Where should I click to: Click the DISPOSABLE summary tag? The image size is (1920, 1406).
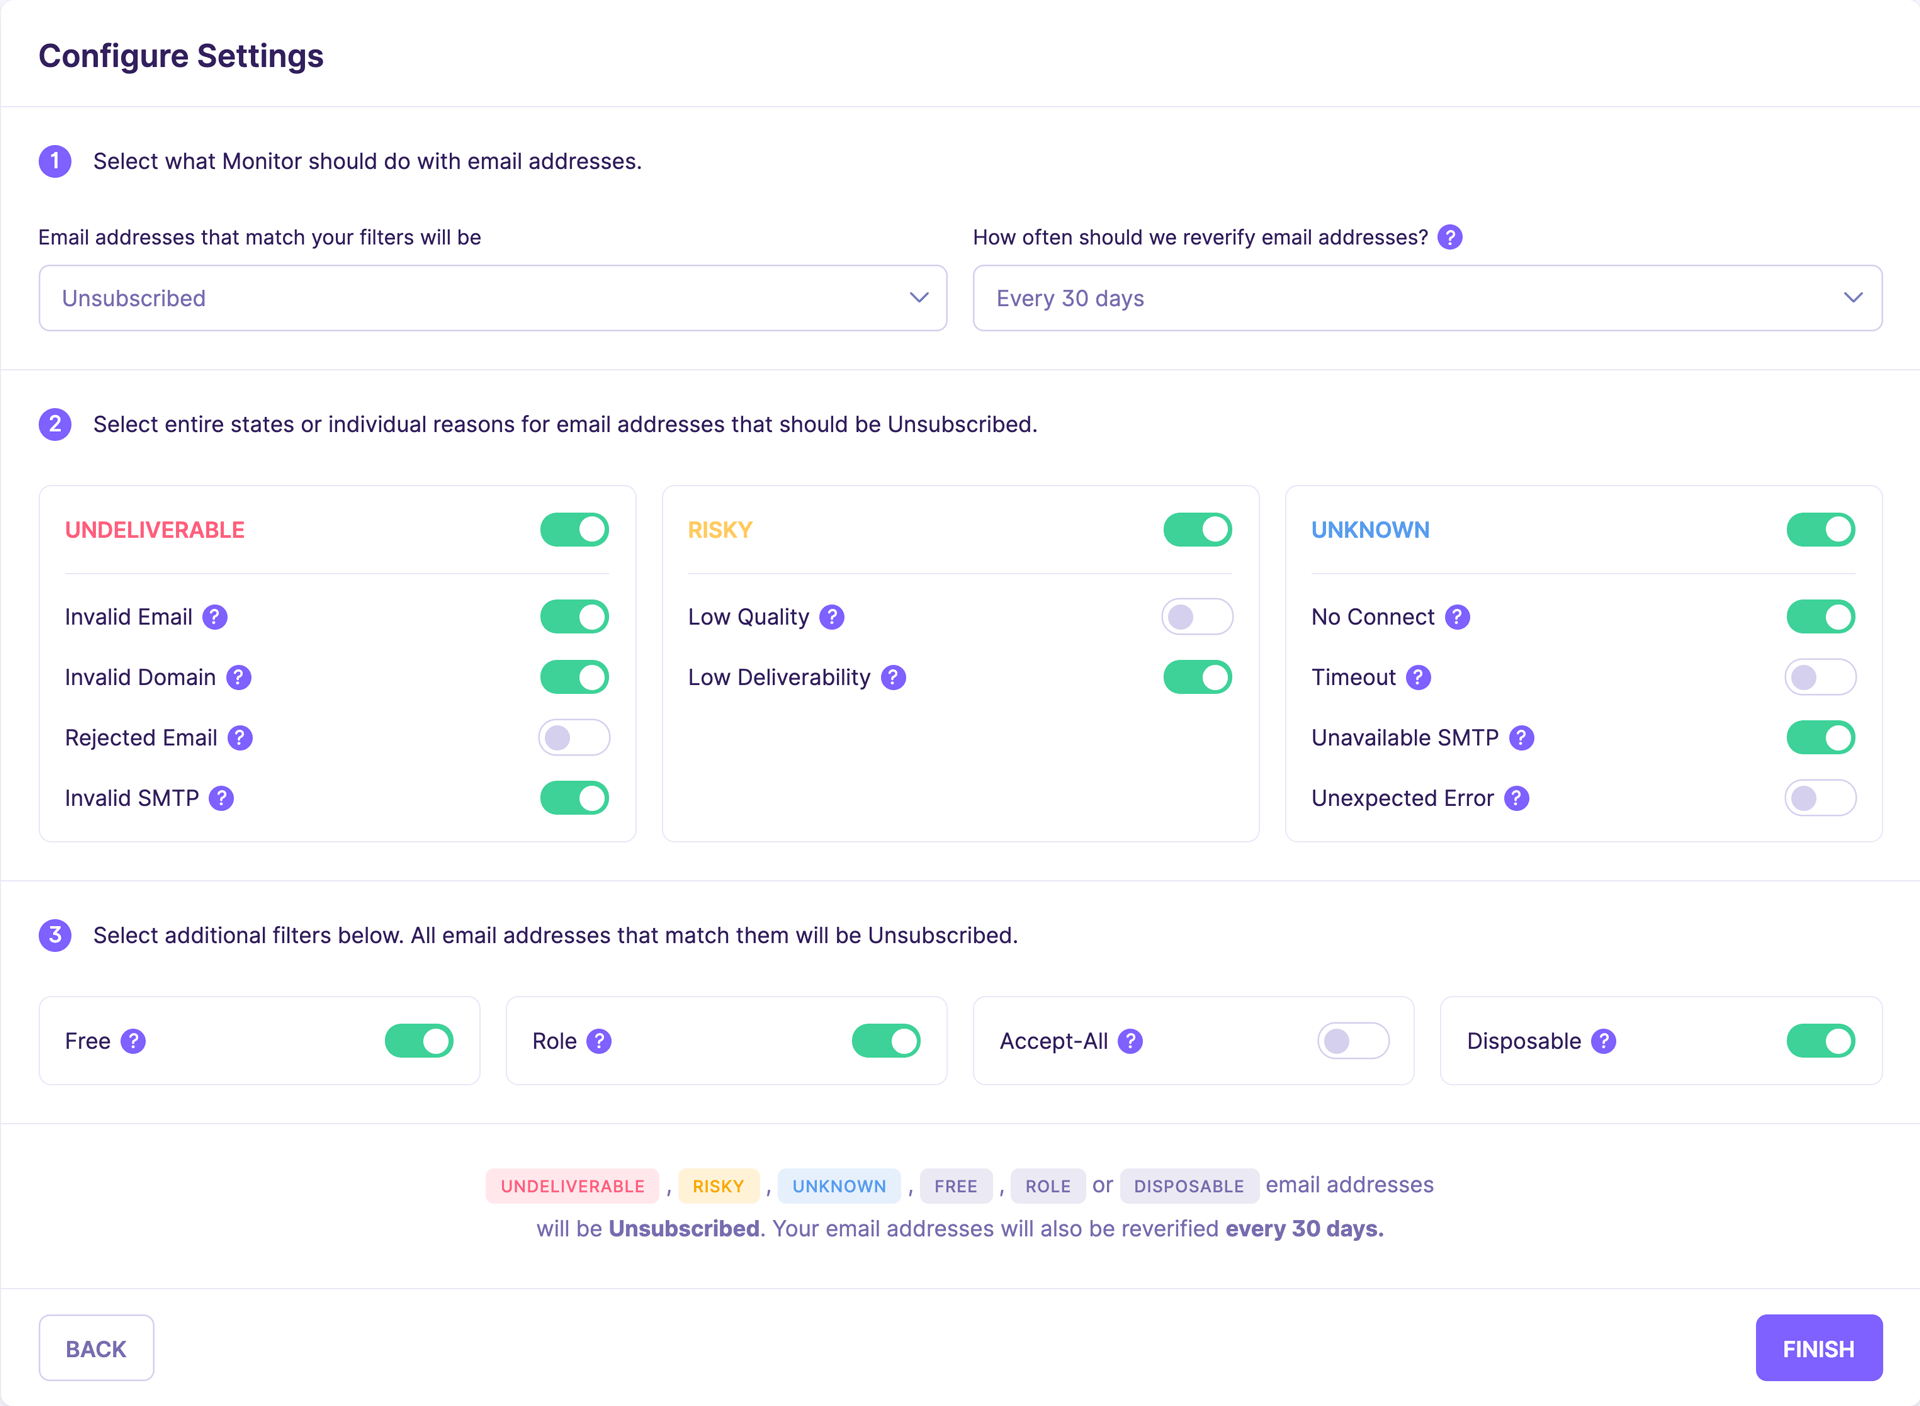click(x=1189, y=1186)
